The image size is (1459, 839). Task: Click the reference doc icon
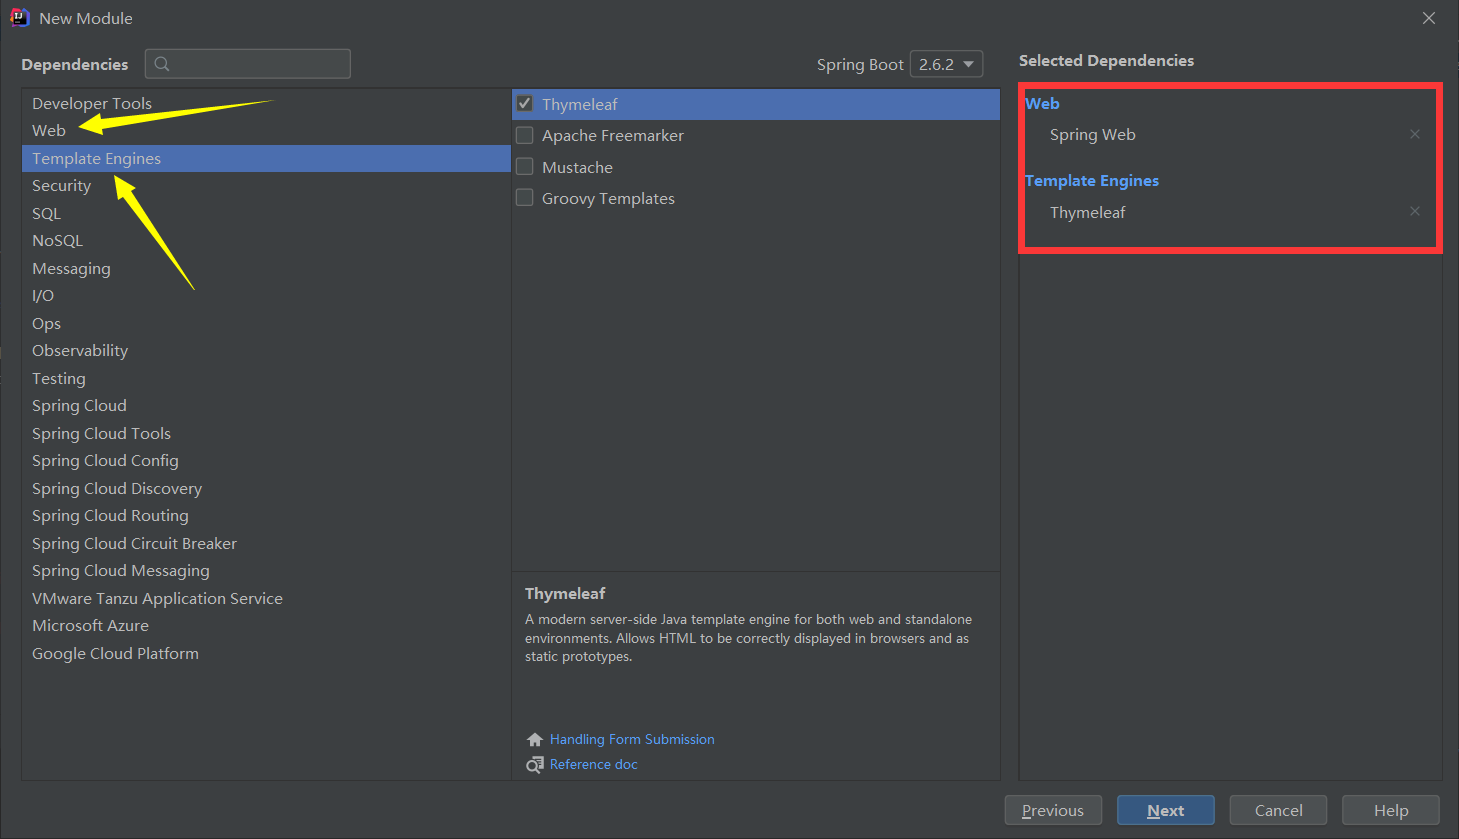[535, 765]
